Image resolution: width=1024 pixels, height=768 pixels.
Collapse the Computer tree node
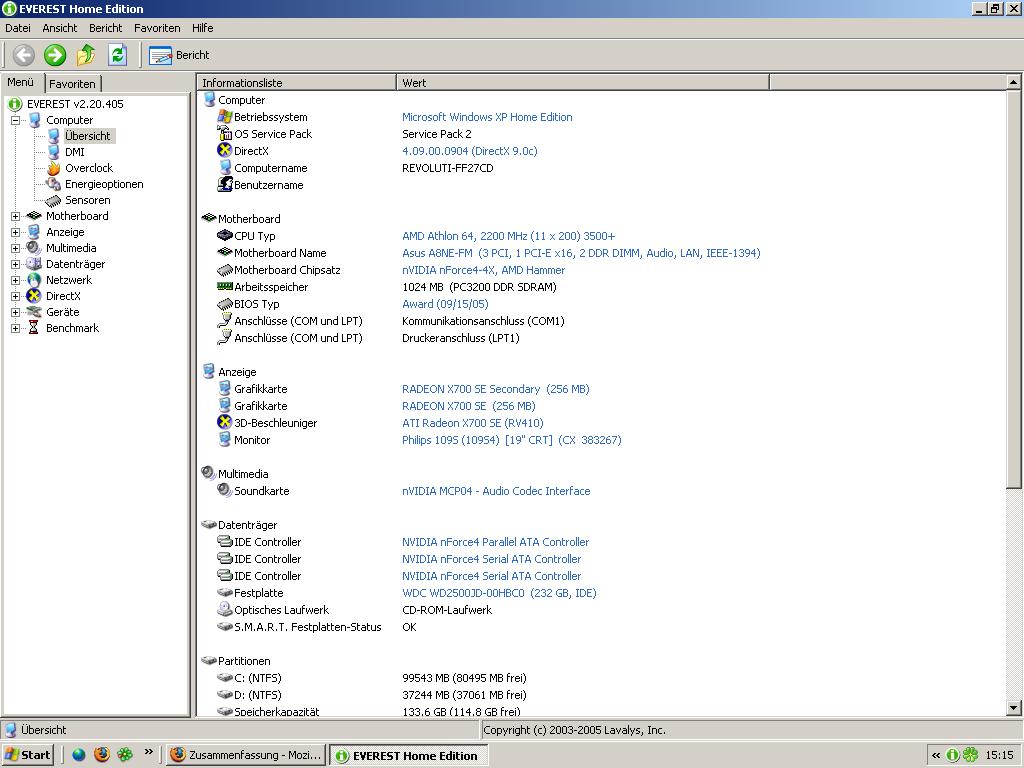16,120
